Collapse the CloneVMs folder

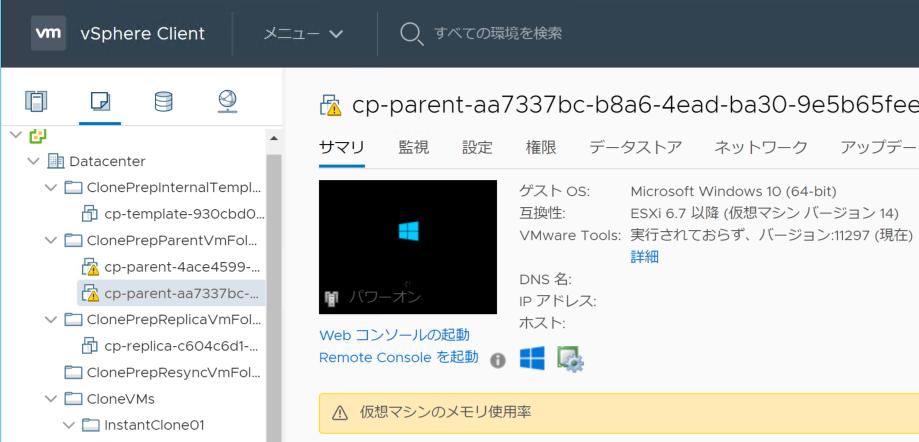(50, 399)
